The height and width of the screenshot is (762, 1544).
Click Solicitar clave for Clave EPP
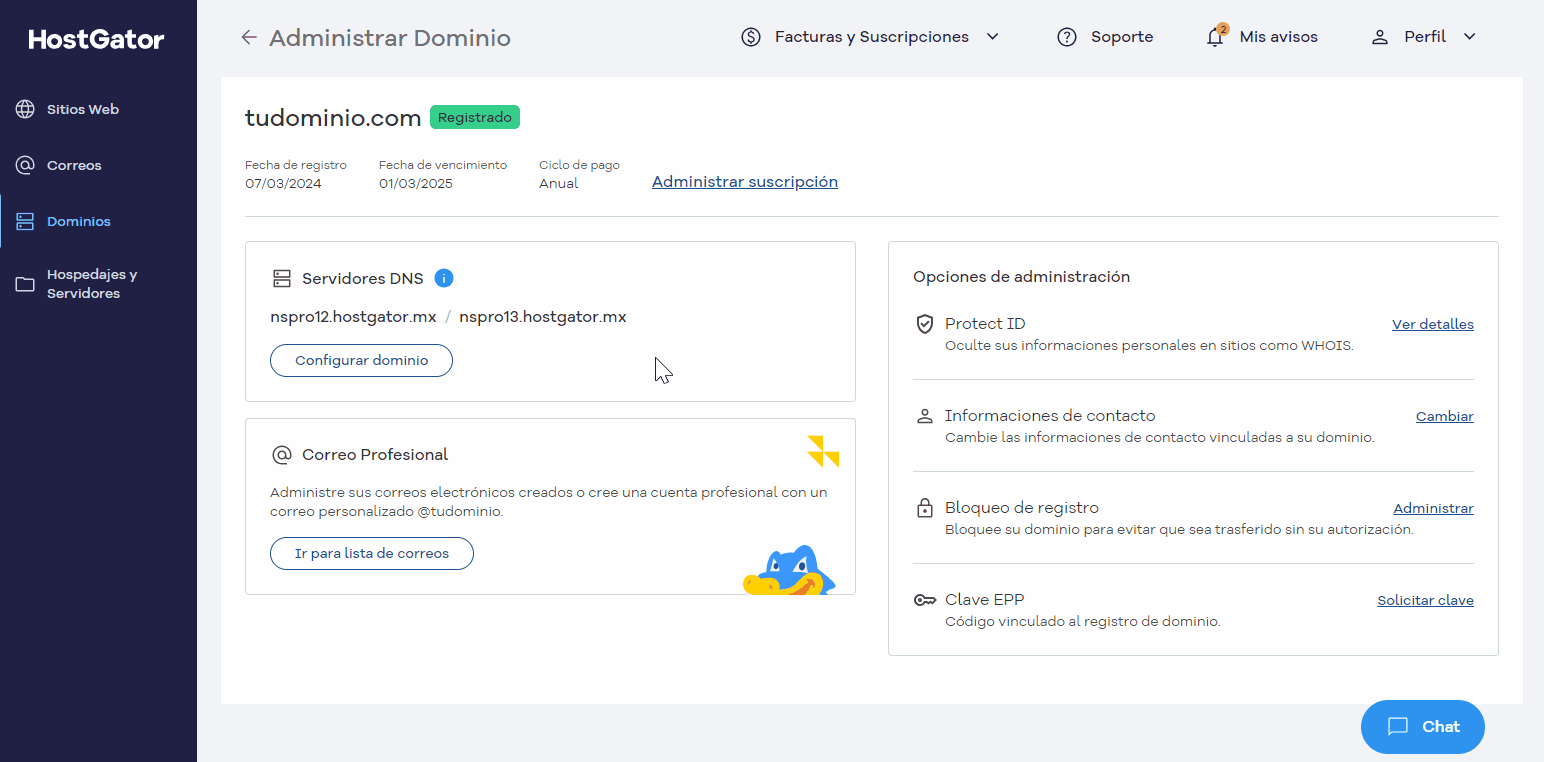(x=1425, y=600)
